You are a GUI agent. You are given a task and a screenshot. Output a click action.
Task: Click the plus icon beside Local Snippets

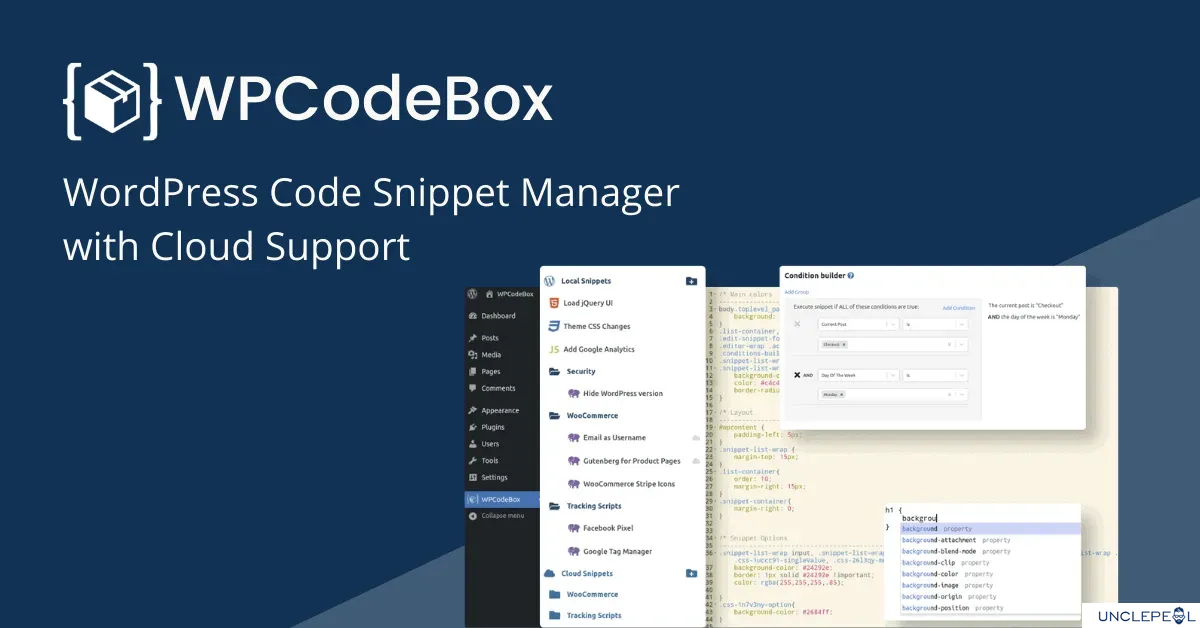tap(690, 281)
